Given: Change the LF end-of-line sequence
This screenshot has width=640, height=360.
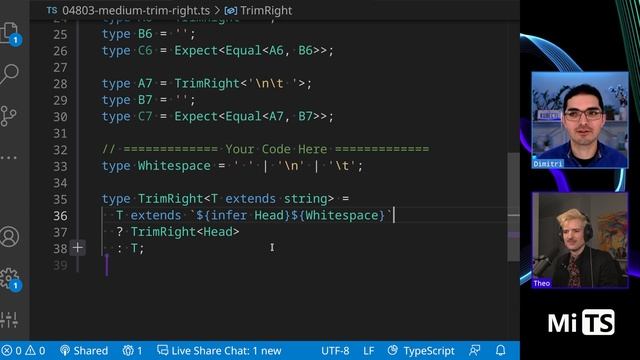Looking at the screenshot, I should coord(369,351).
